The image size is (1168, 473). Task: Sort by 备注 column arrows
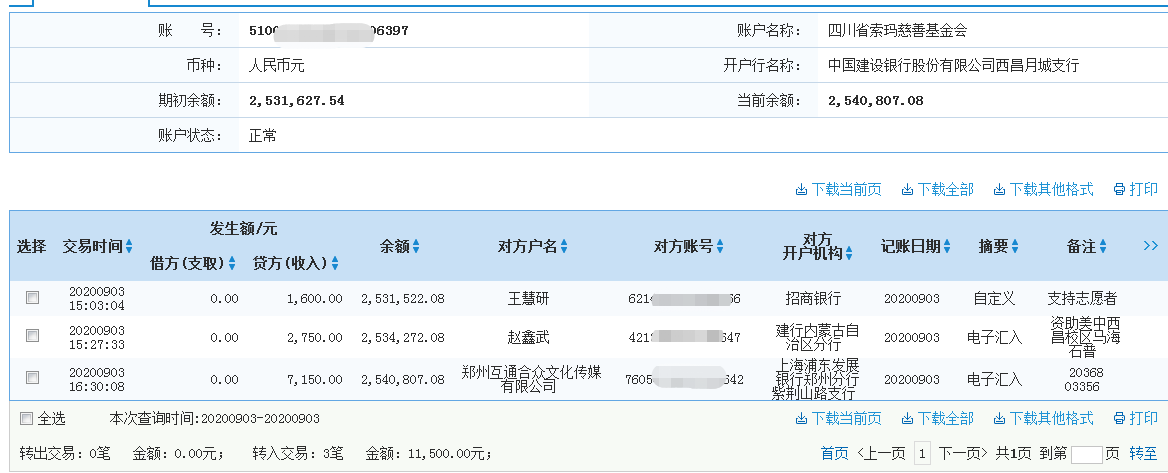coord(1102,247)
